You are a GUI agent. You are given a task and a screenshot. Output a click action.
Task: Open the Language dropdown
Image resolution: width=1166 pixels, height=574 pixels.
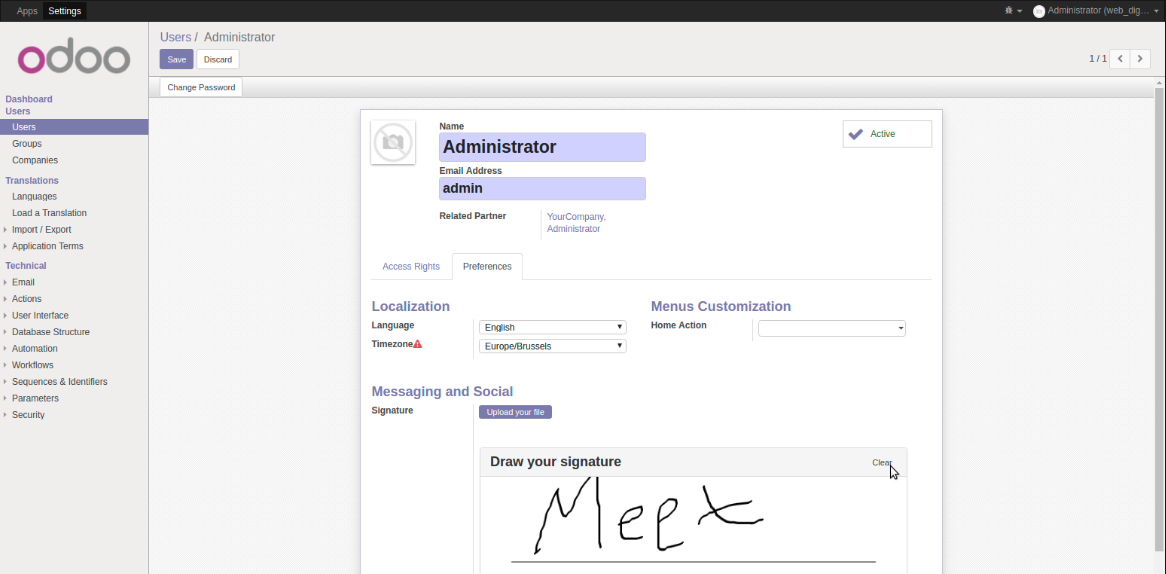pos(552,327)
